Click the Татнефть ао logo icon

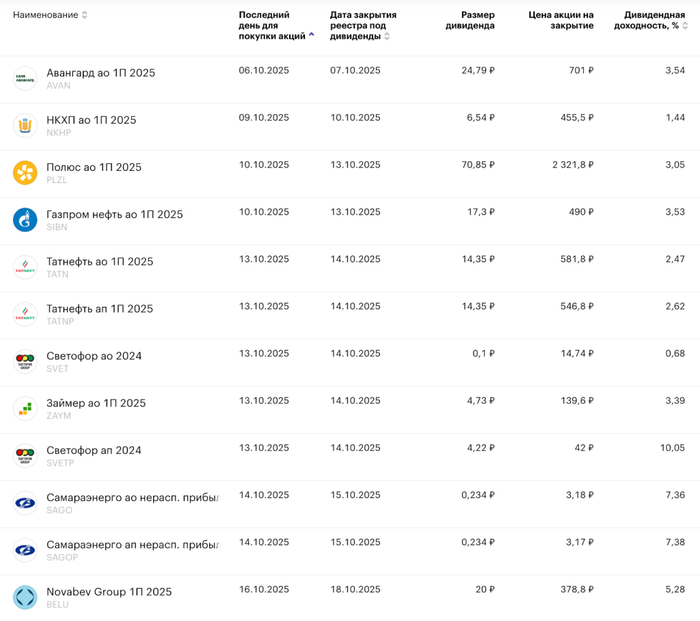point(25,266)
